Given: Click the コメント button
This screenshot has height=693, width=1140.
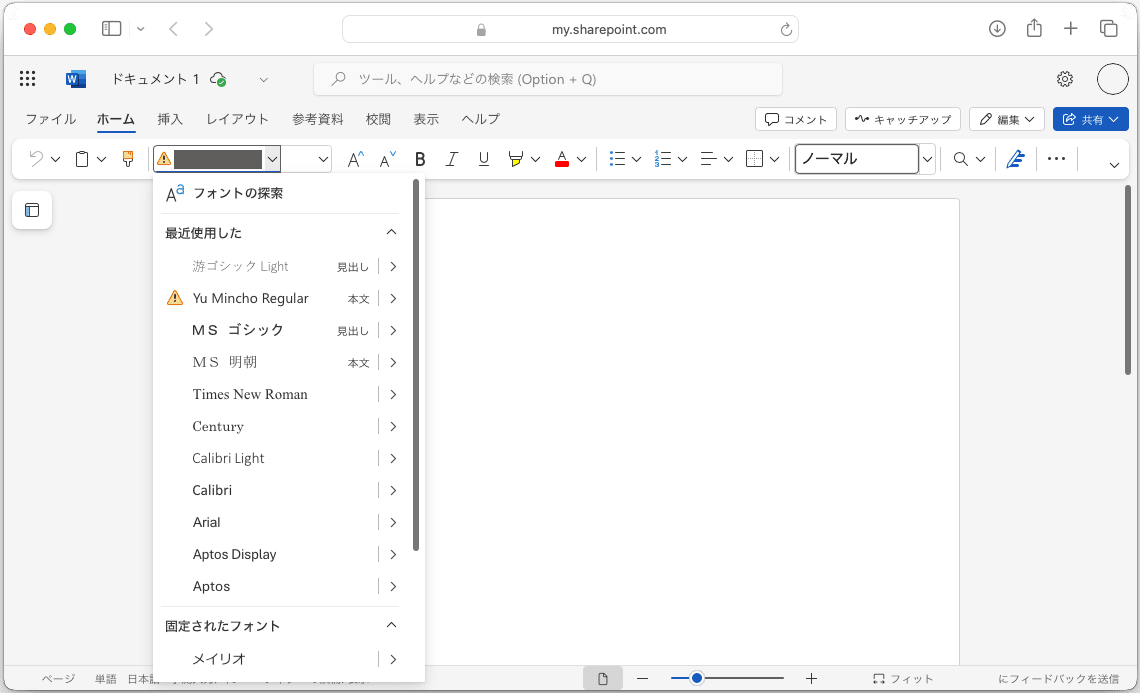Looking at the screenshot, I should coord(796,119).
